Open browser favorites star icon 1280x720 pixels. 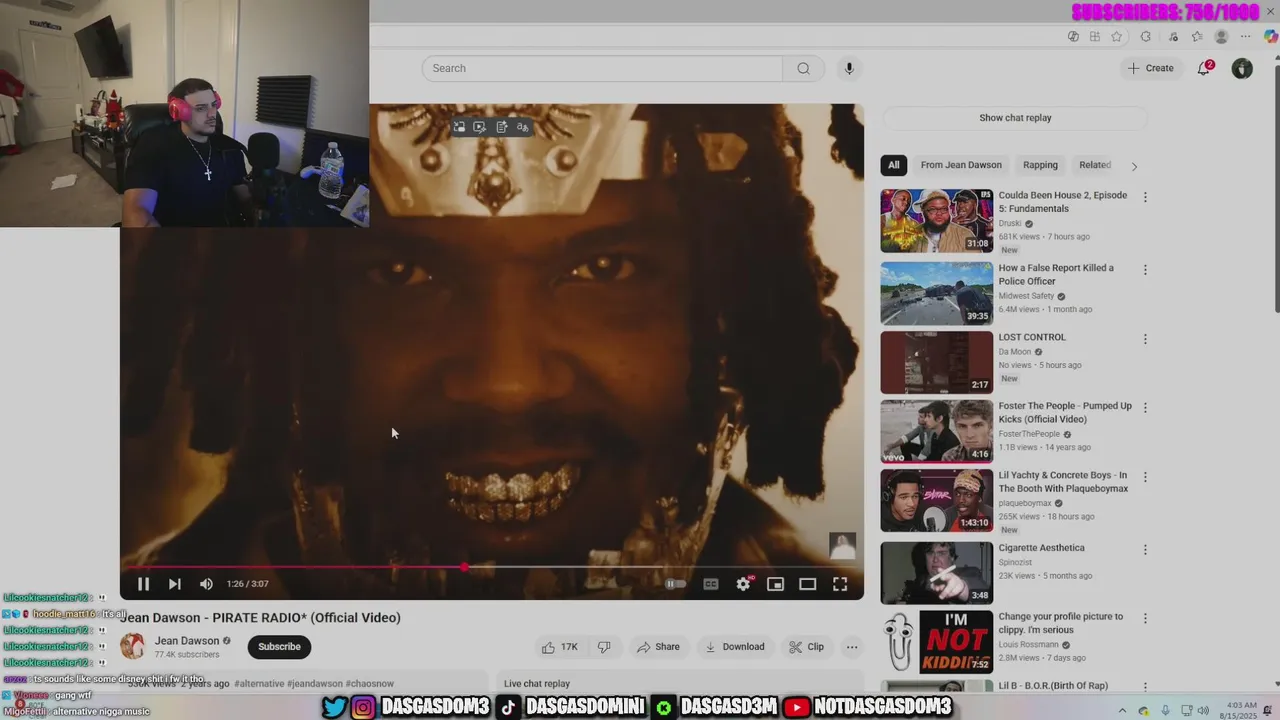[1117, 37]
